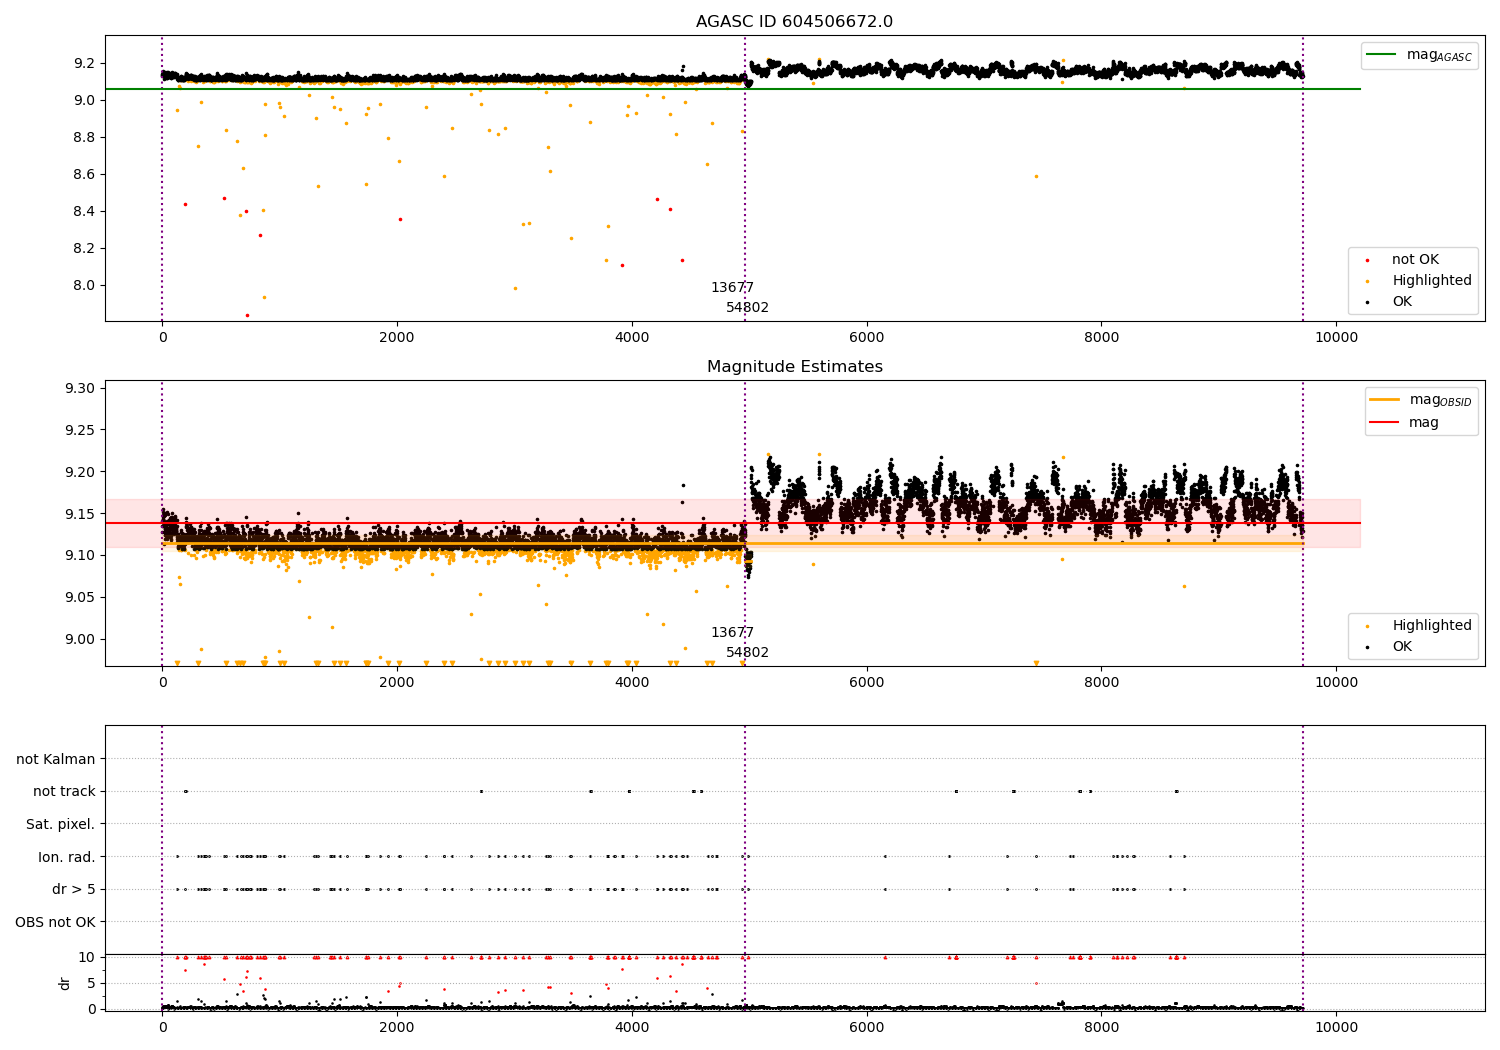
Task: Click the red 'mag' legend entry
Action: 1423,423
